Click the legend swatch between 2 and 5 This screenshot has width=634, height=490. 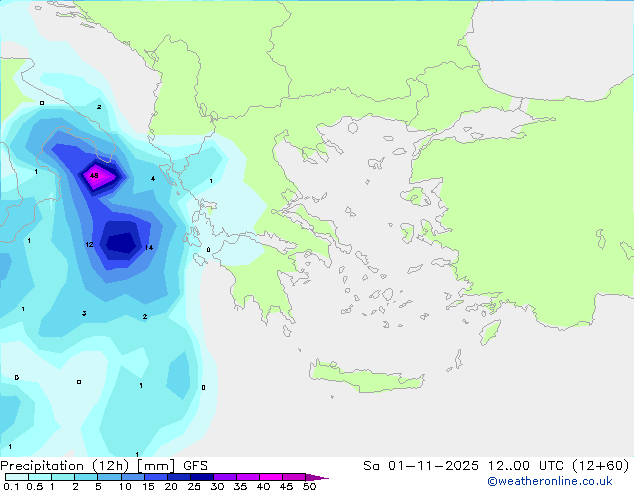click(x=86, y=477)
